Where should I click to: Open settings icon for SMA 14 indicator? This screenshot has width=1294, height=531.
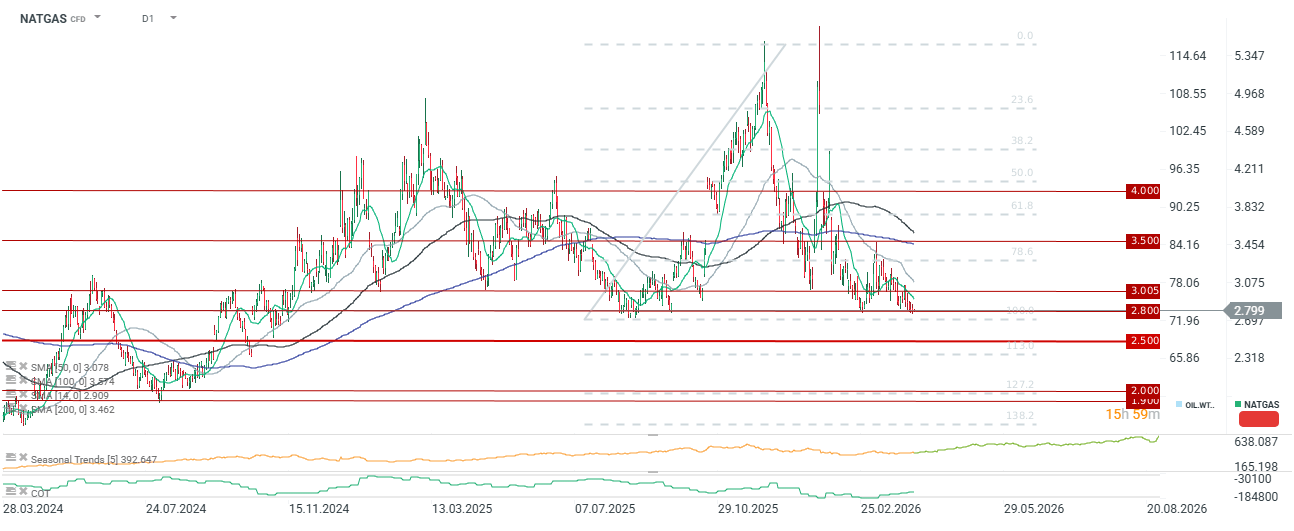point(10,395)
